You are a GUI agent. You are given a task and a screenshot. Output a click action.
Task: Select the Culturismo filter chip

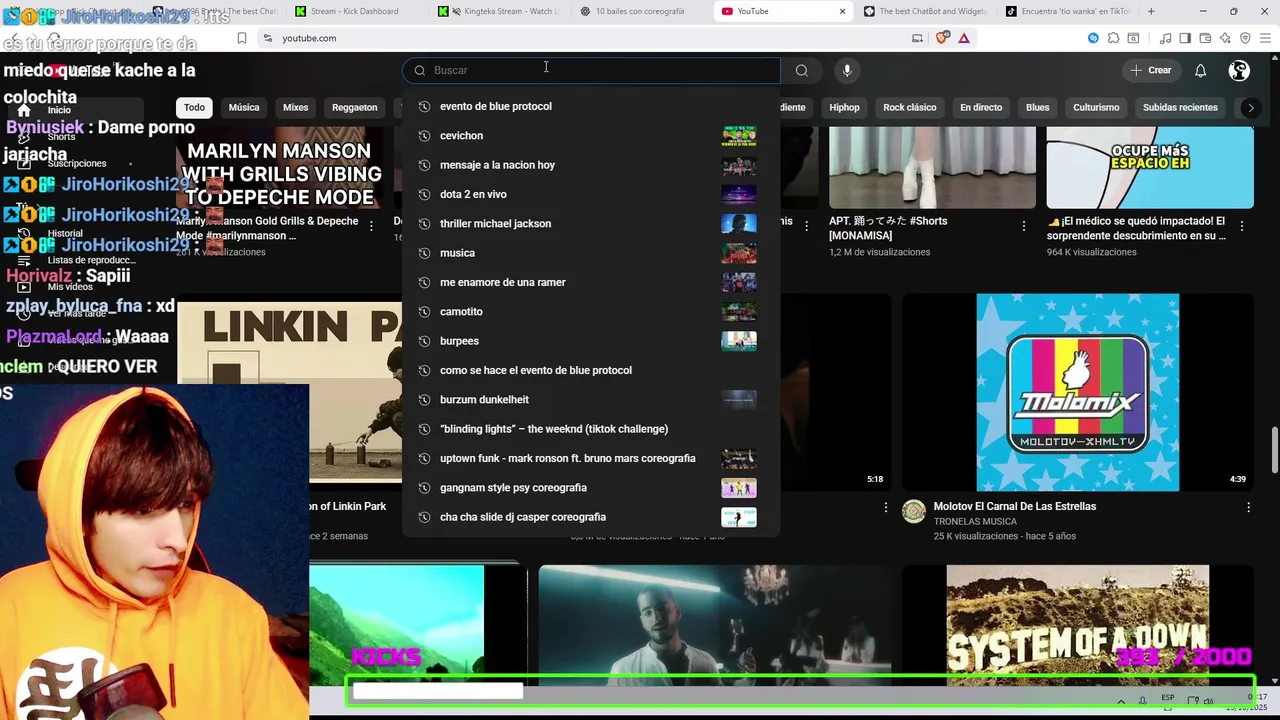point(1096,107)
